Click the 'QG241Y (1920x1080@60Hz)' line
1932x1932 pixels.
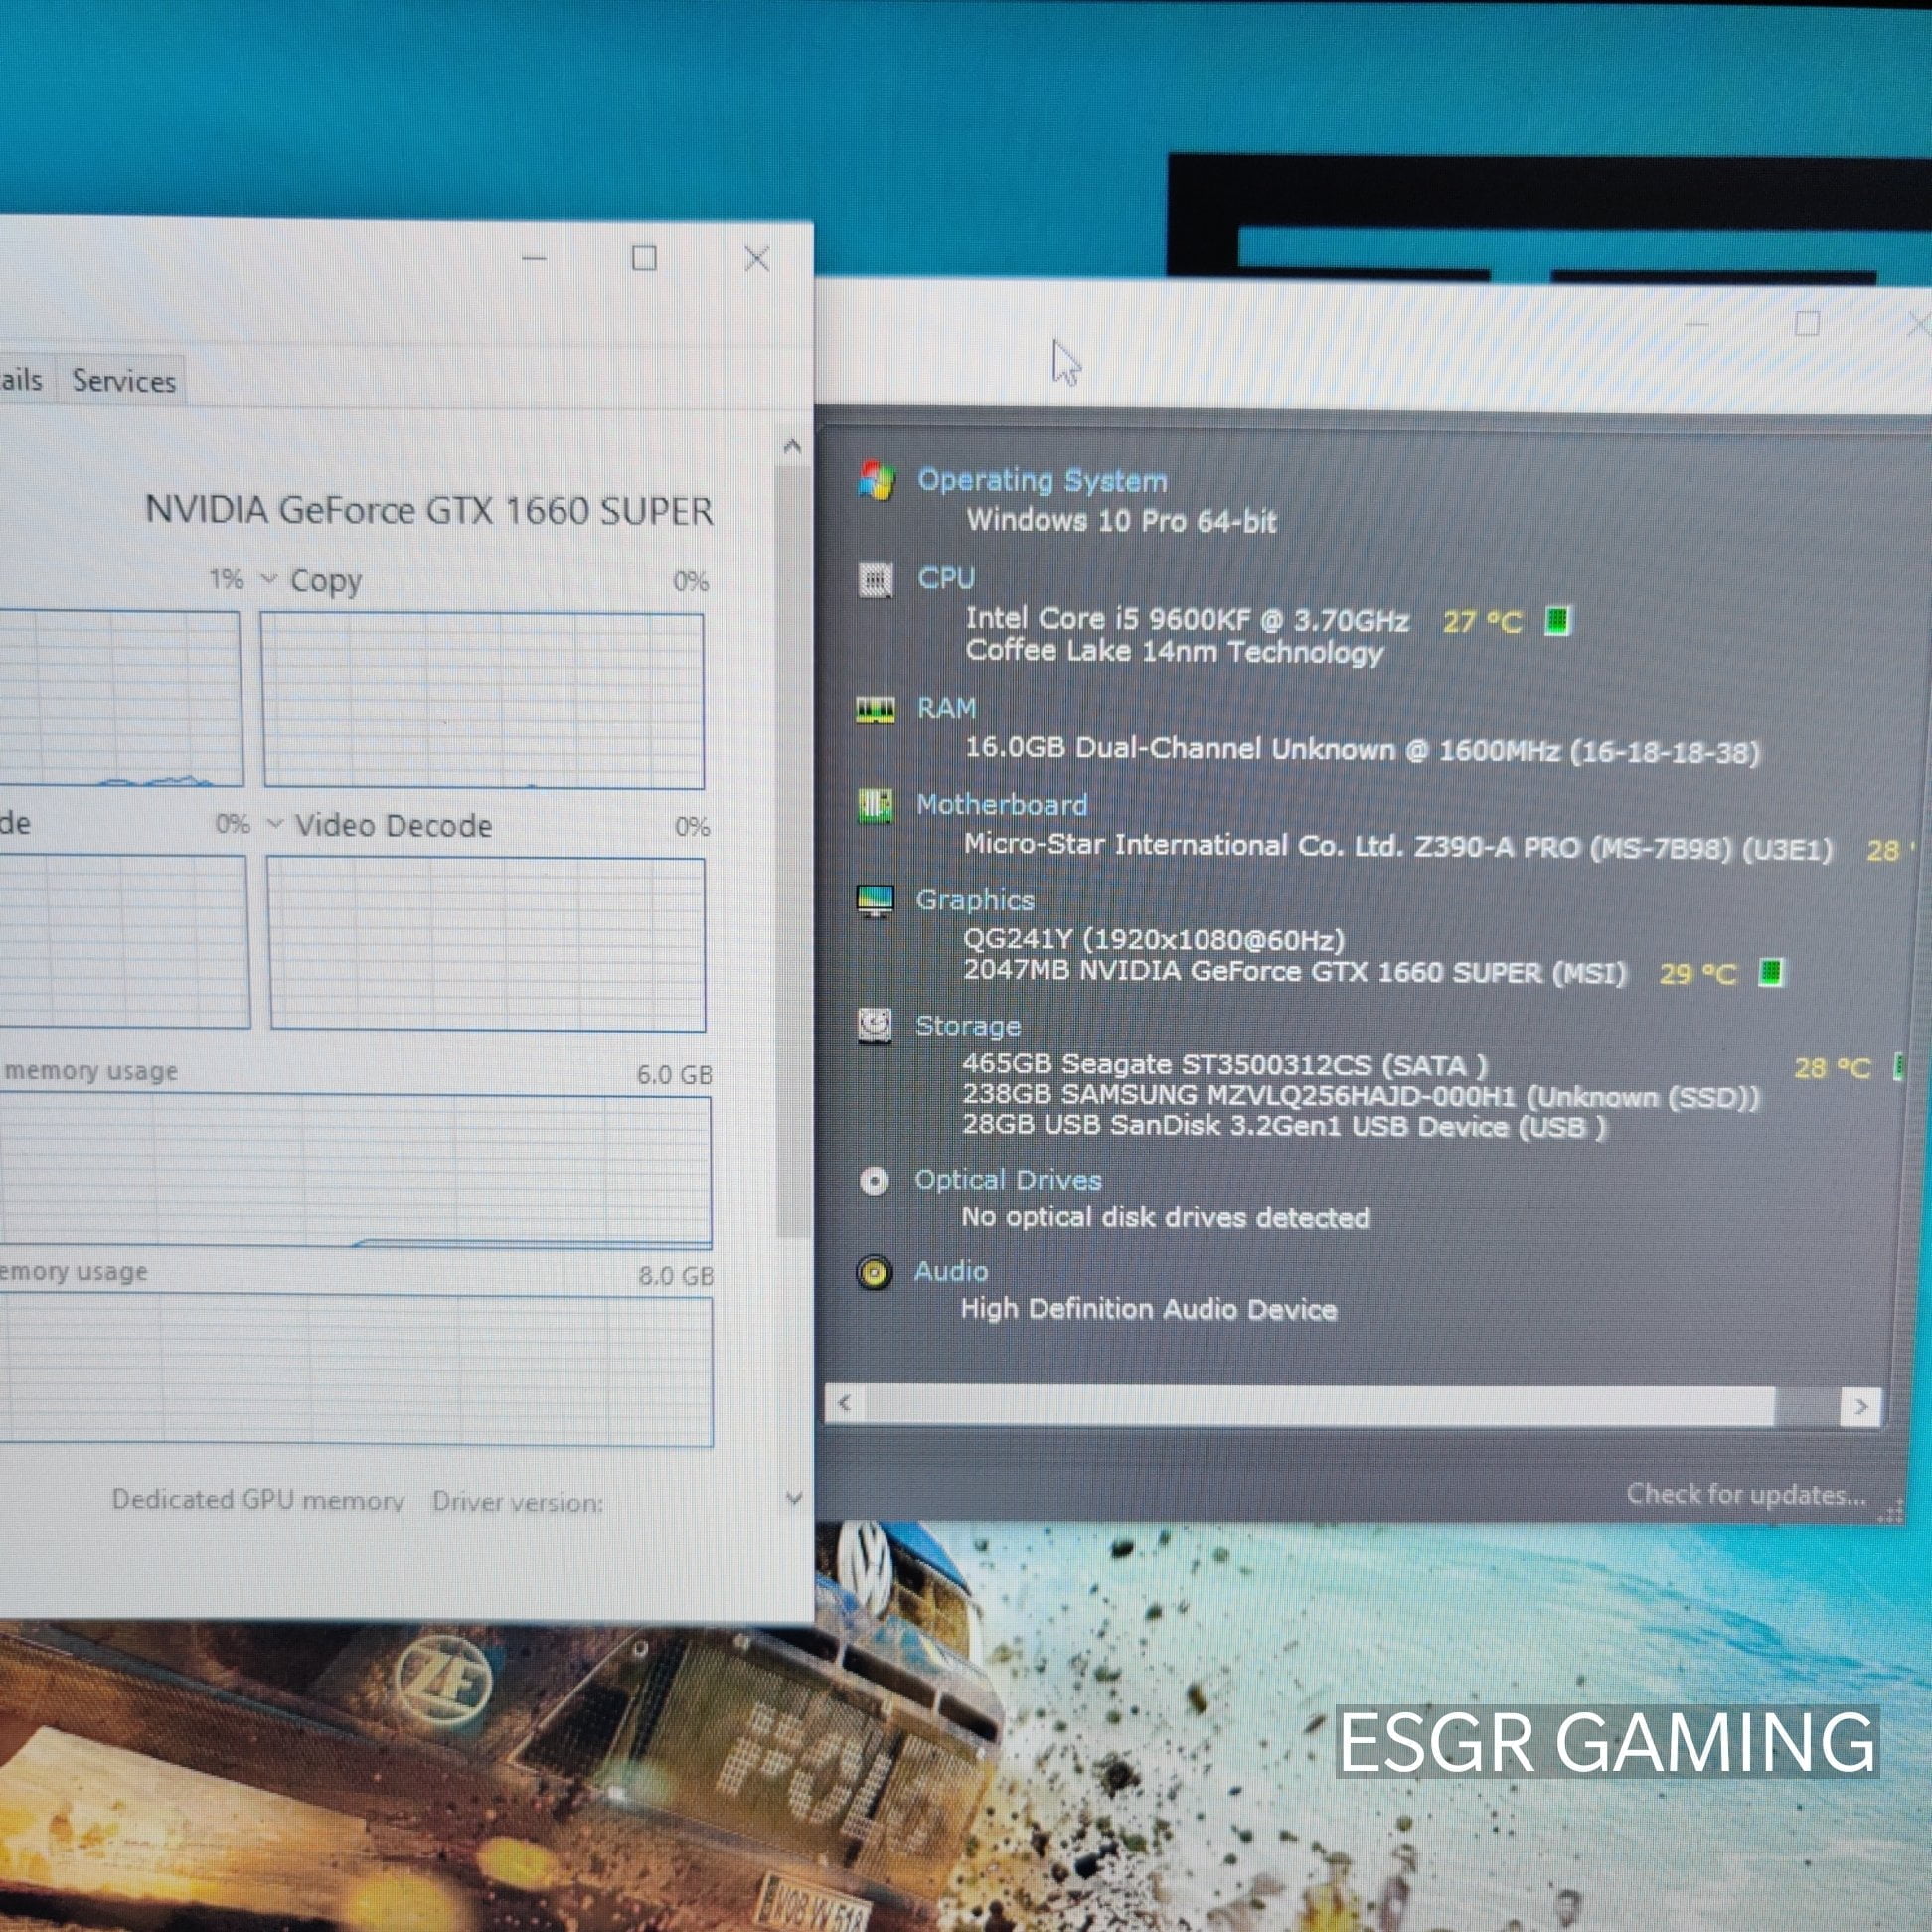point(1154,939)
